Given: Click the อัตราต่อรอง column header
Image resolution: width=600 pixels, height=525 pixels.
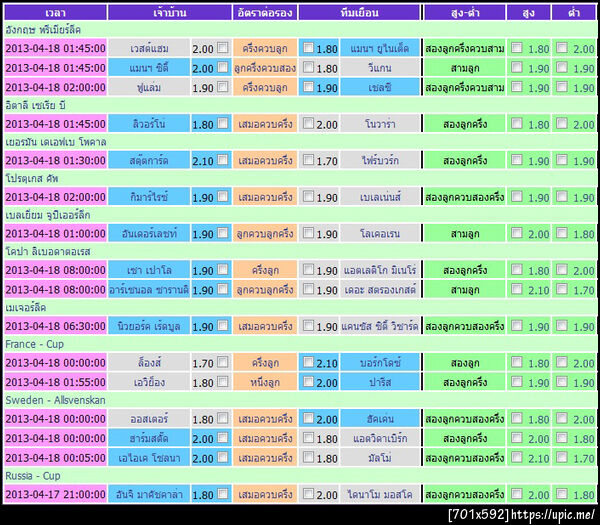Looking at the screenshot, I should (265, 12).
